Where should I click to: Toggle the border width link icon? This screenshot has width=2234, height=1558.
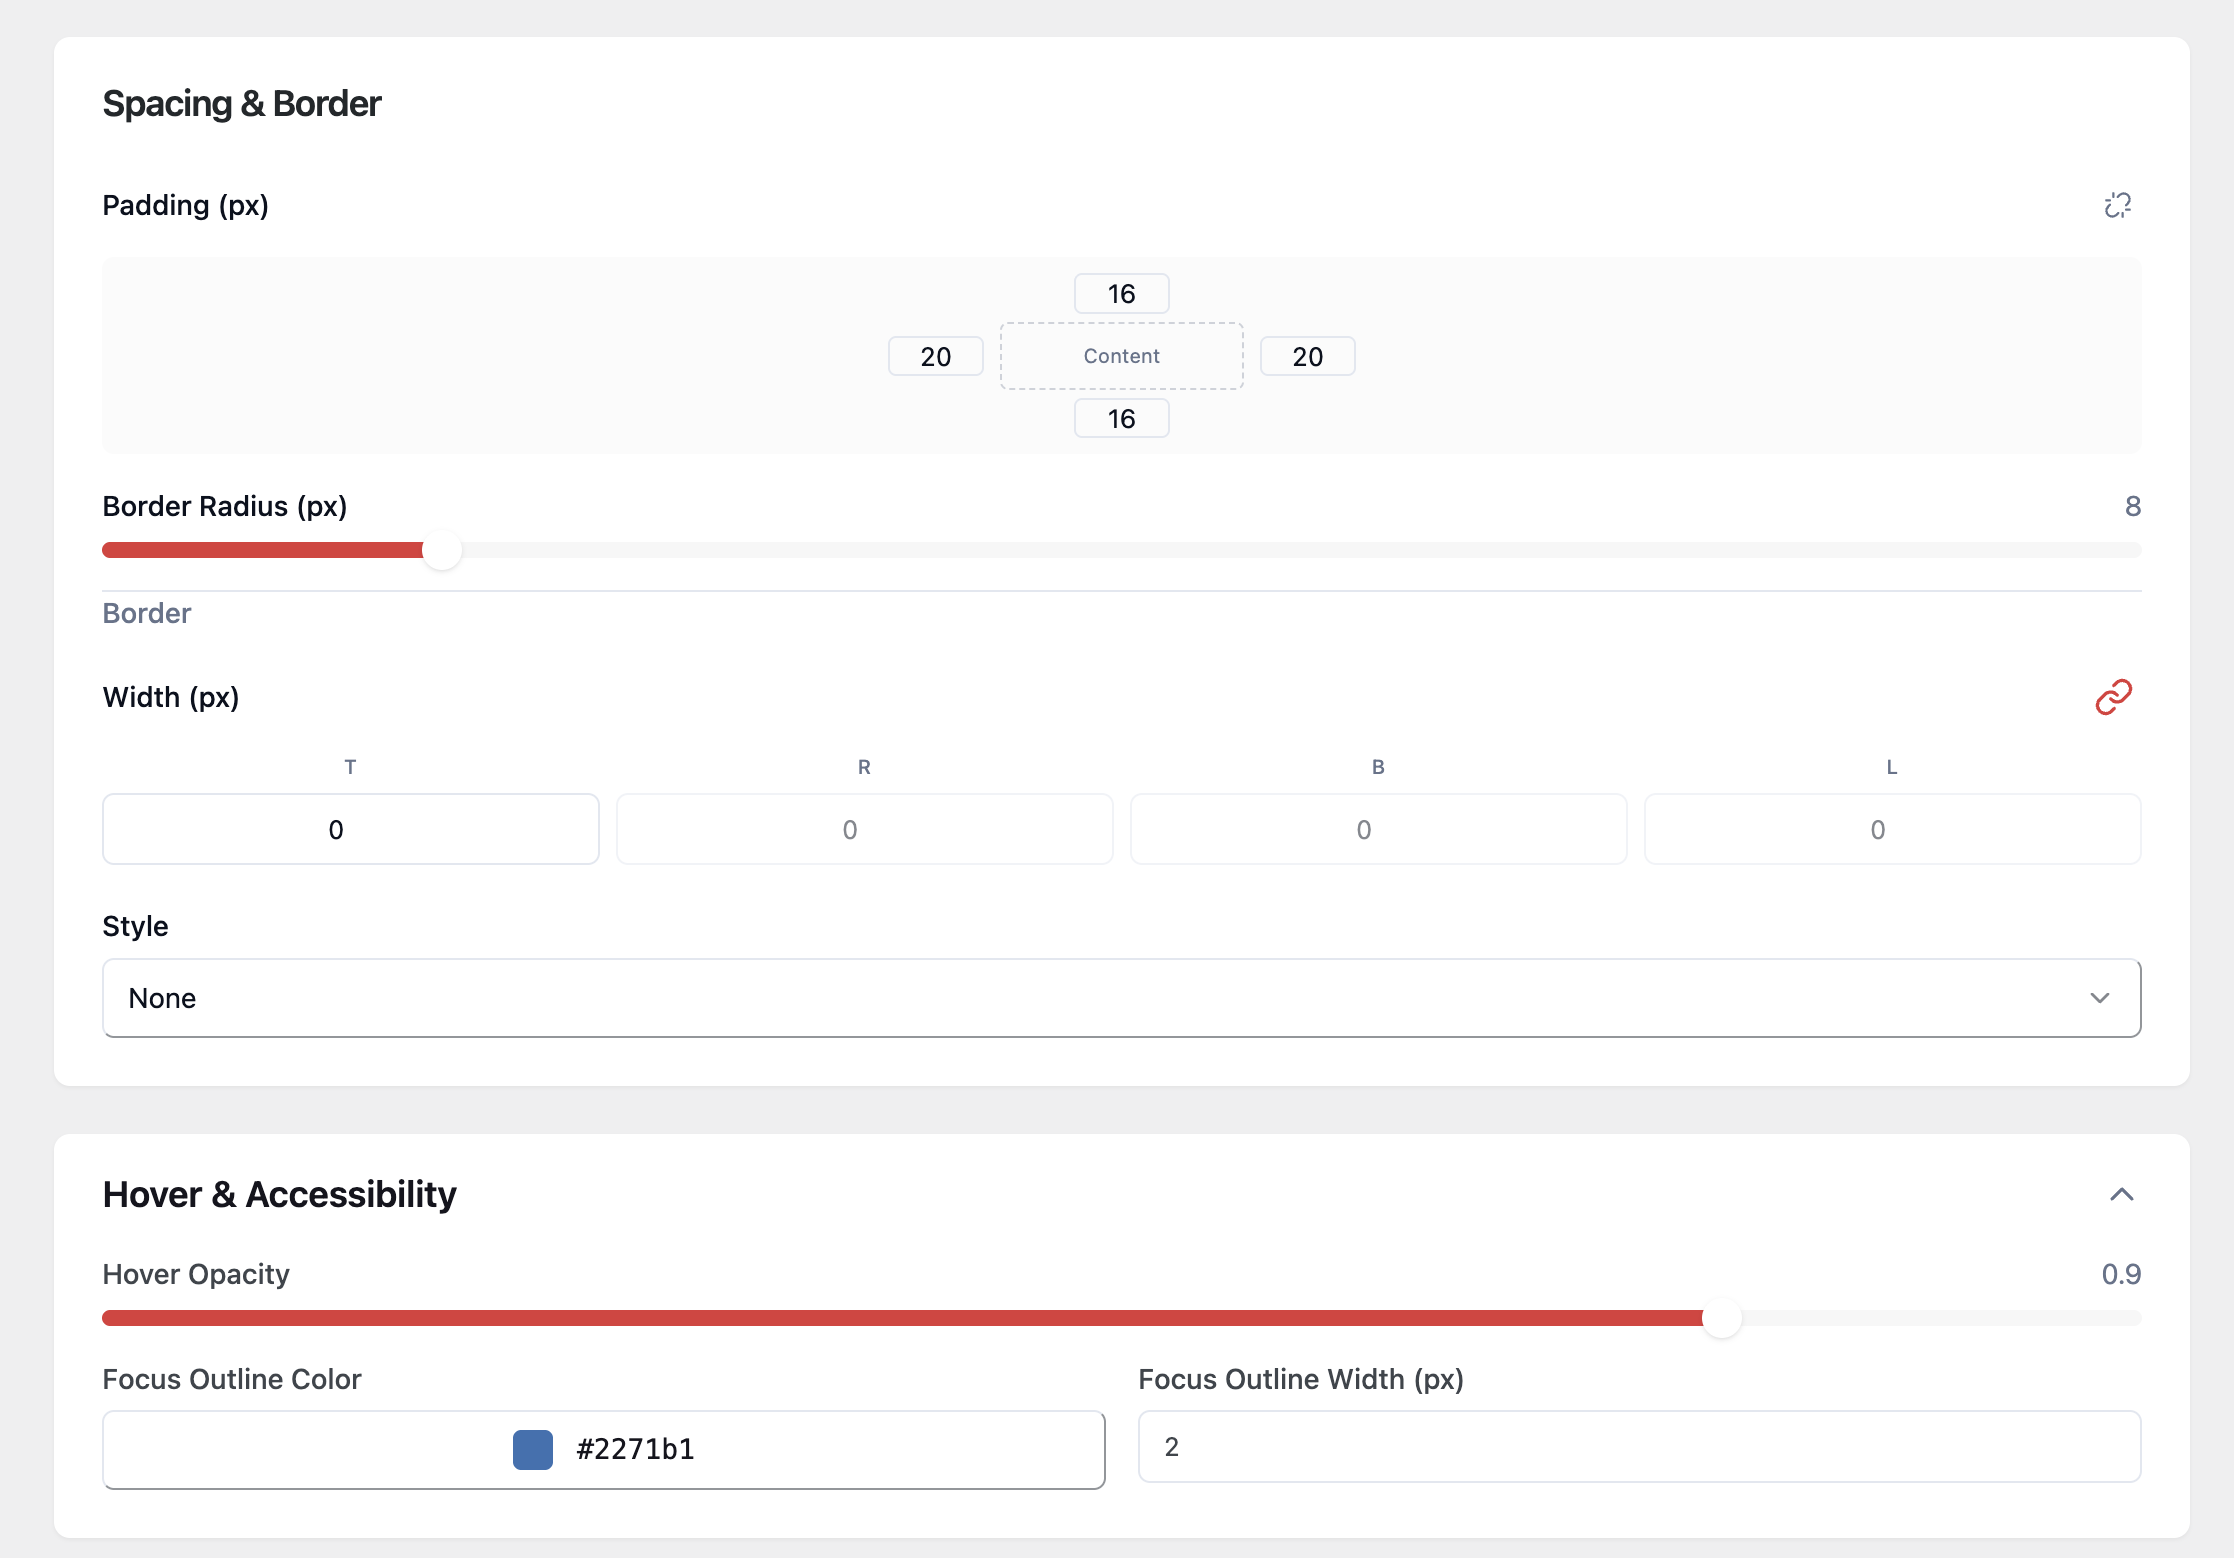click(2113, 697)
